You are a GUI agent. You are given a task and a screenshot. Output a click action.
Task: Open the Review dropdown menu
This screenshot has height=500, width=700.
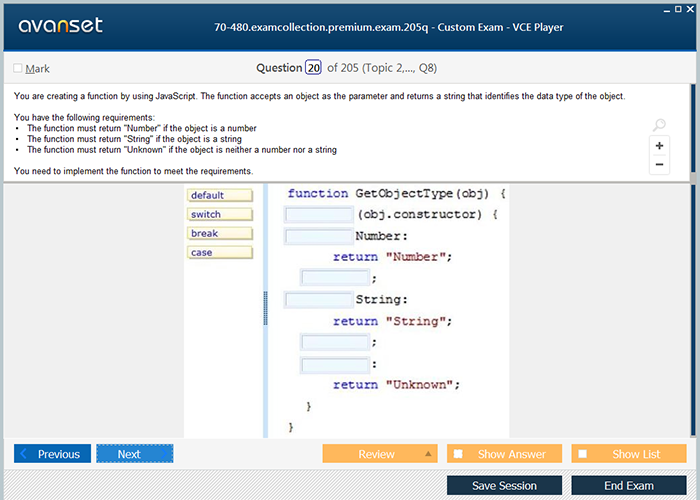[380, 454]
